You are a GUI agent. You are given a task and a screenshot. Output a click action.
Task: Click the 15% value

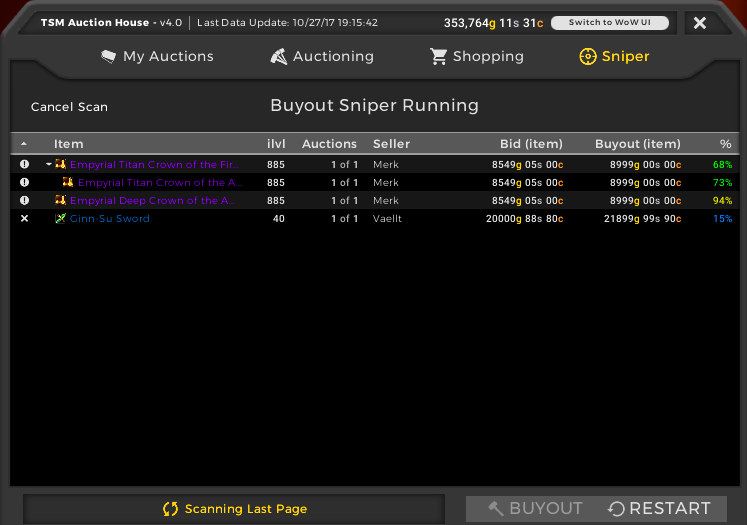coord(722,219)
